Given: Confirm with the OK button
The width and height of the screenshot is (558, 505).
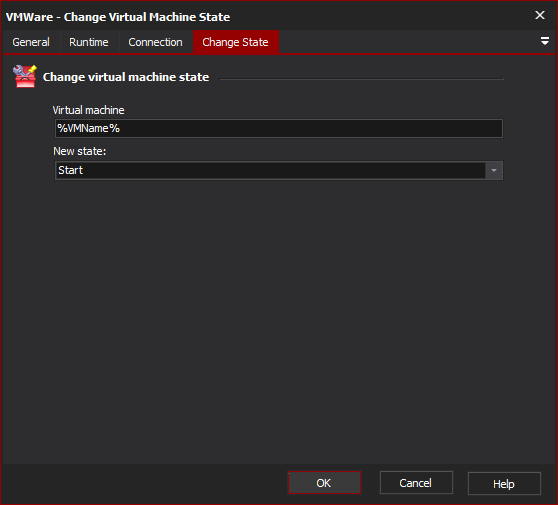Looking at the screenshot, I should (324, 483).
